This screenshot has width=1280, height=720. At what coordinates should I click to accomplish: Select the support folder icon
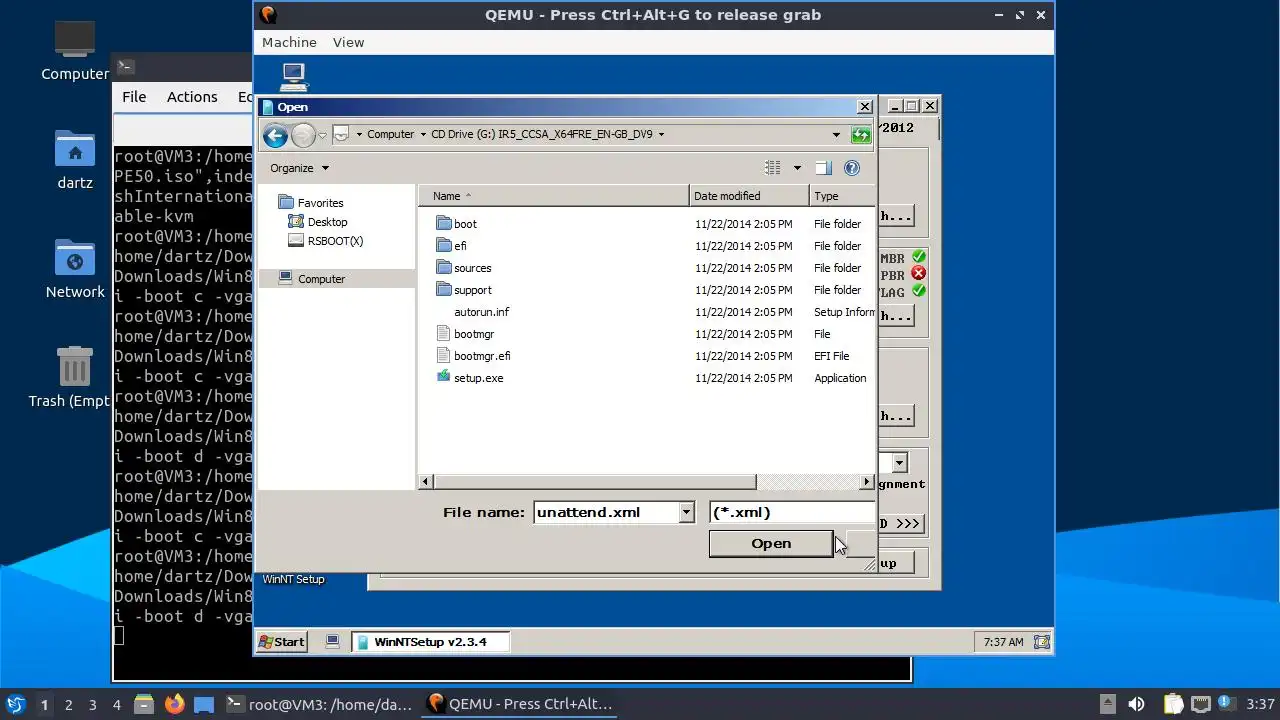[x=445, y=289]
